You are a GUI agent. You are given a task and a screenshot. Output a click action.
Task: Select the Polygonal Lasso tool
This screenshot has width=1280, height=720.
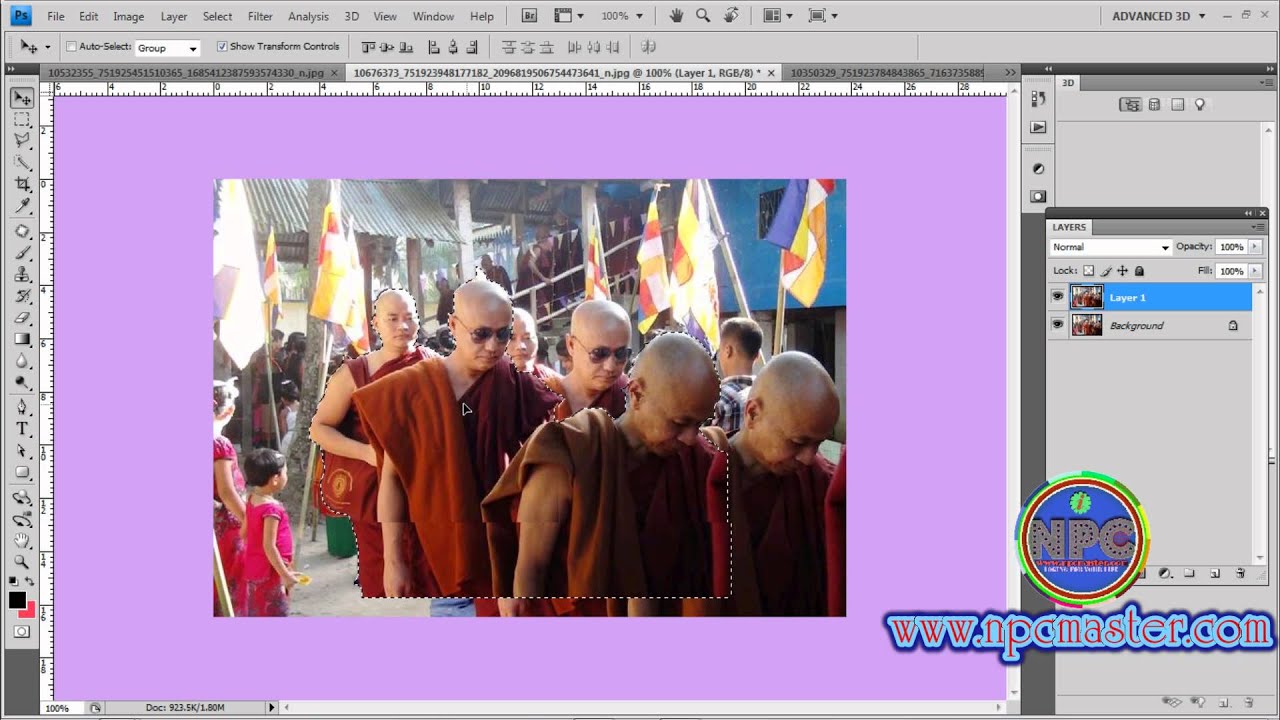pos(22,141)
